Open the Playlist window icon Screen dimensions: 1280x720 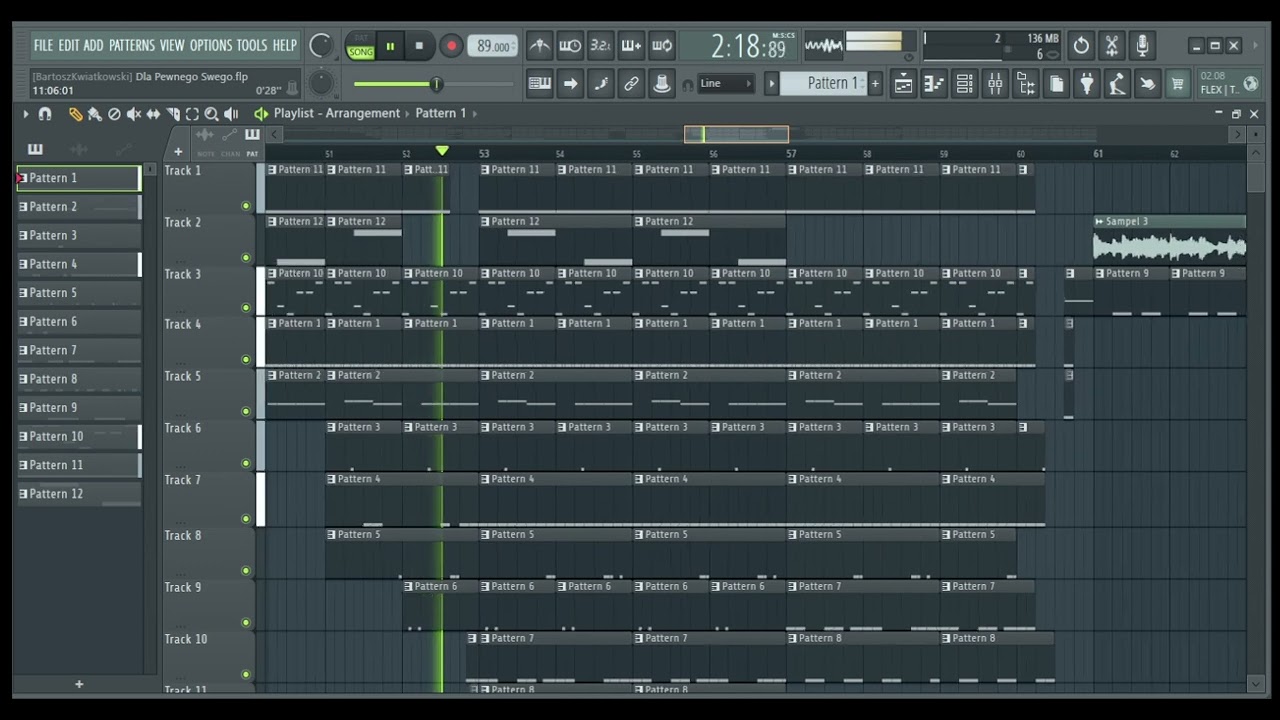[x=903, y=84]
